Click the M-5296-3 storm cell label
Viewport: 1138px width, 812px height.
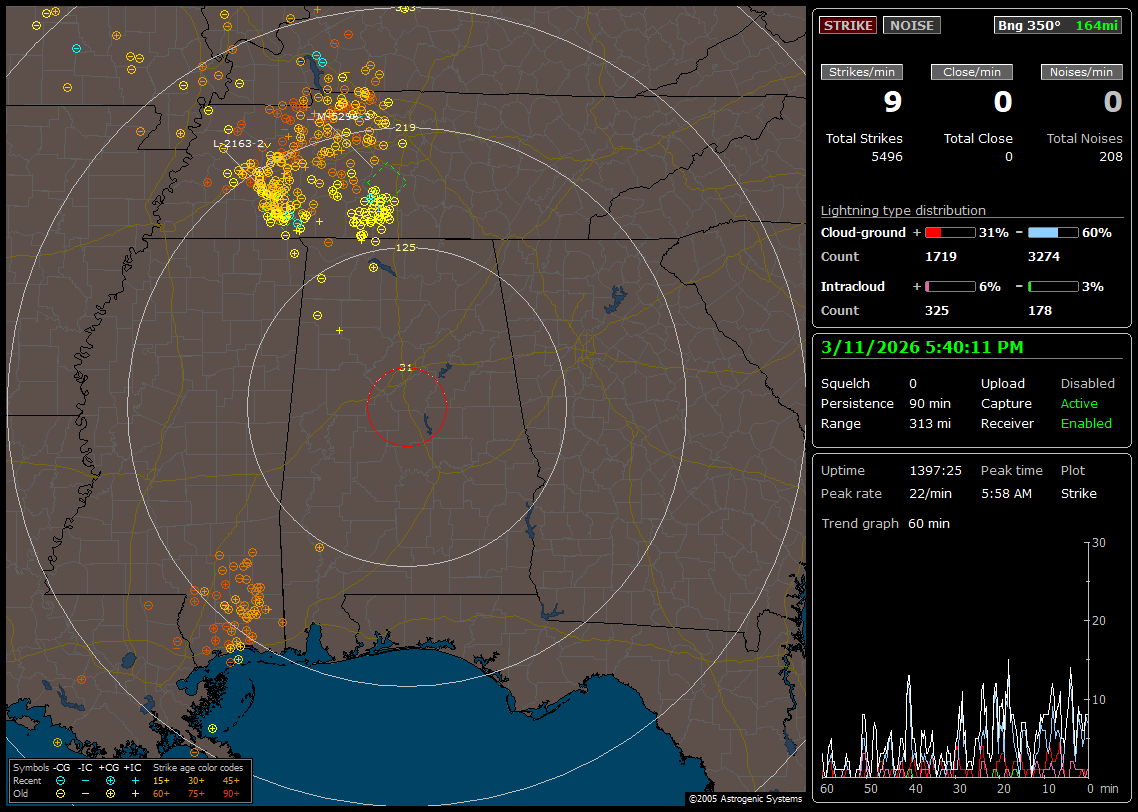343,116
